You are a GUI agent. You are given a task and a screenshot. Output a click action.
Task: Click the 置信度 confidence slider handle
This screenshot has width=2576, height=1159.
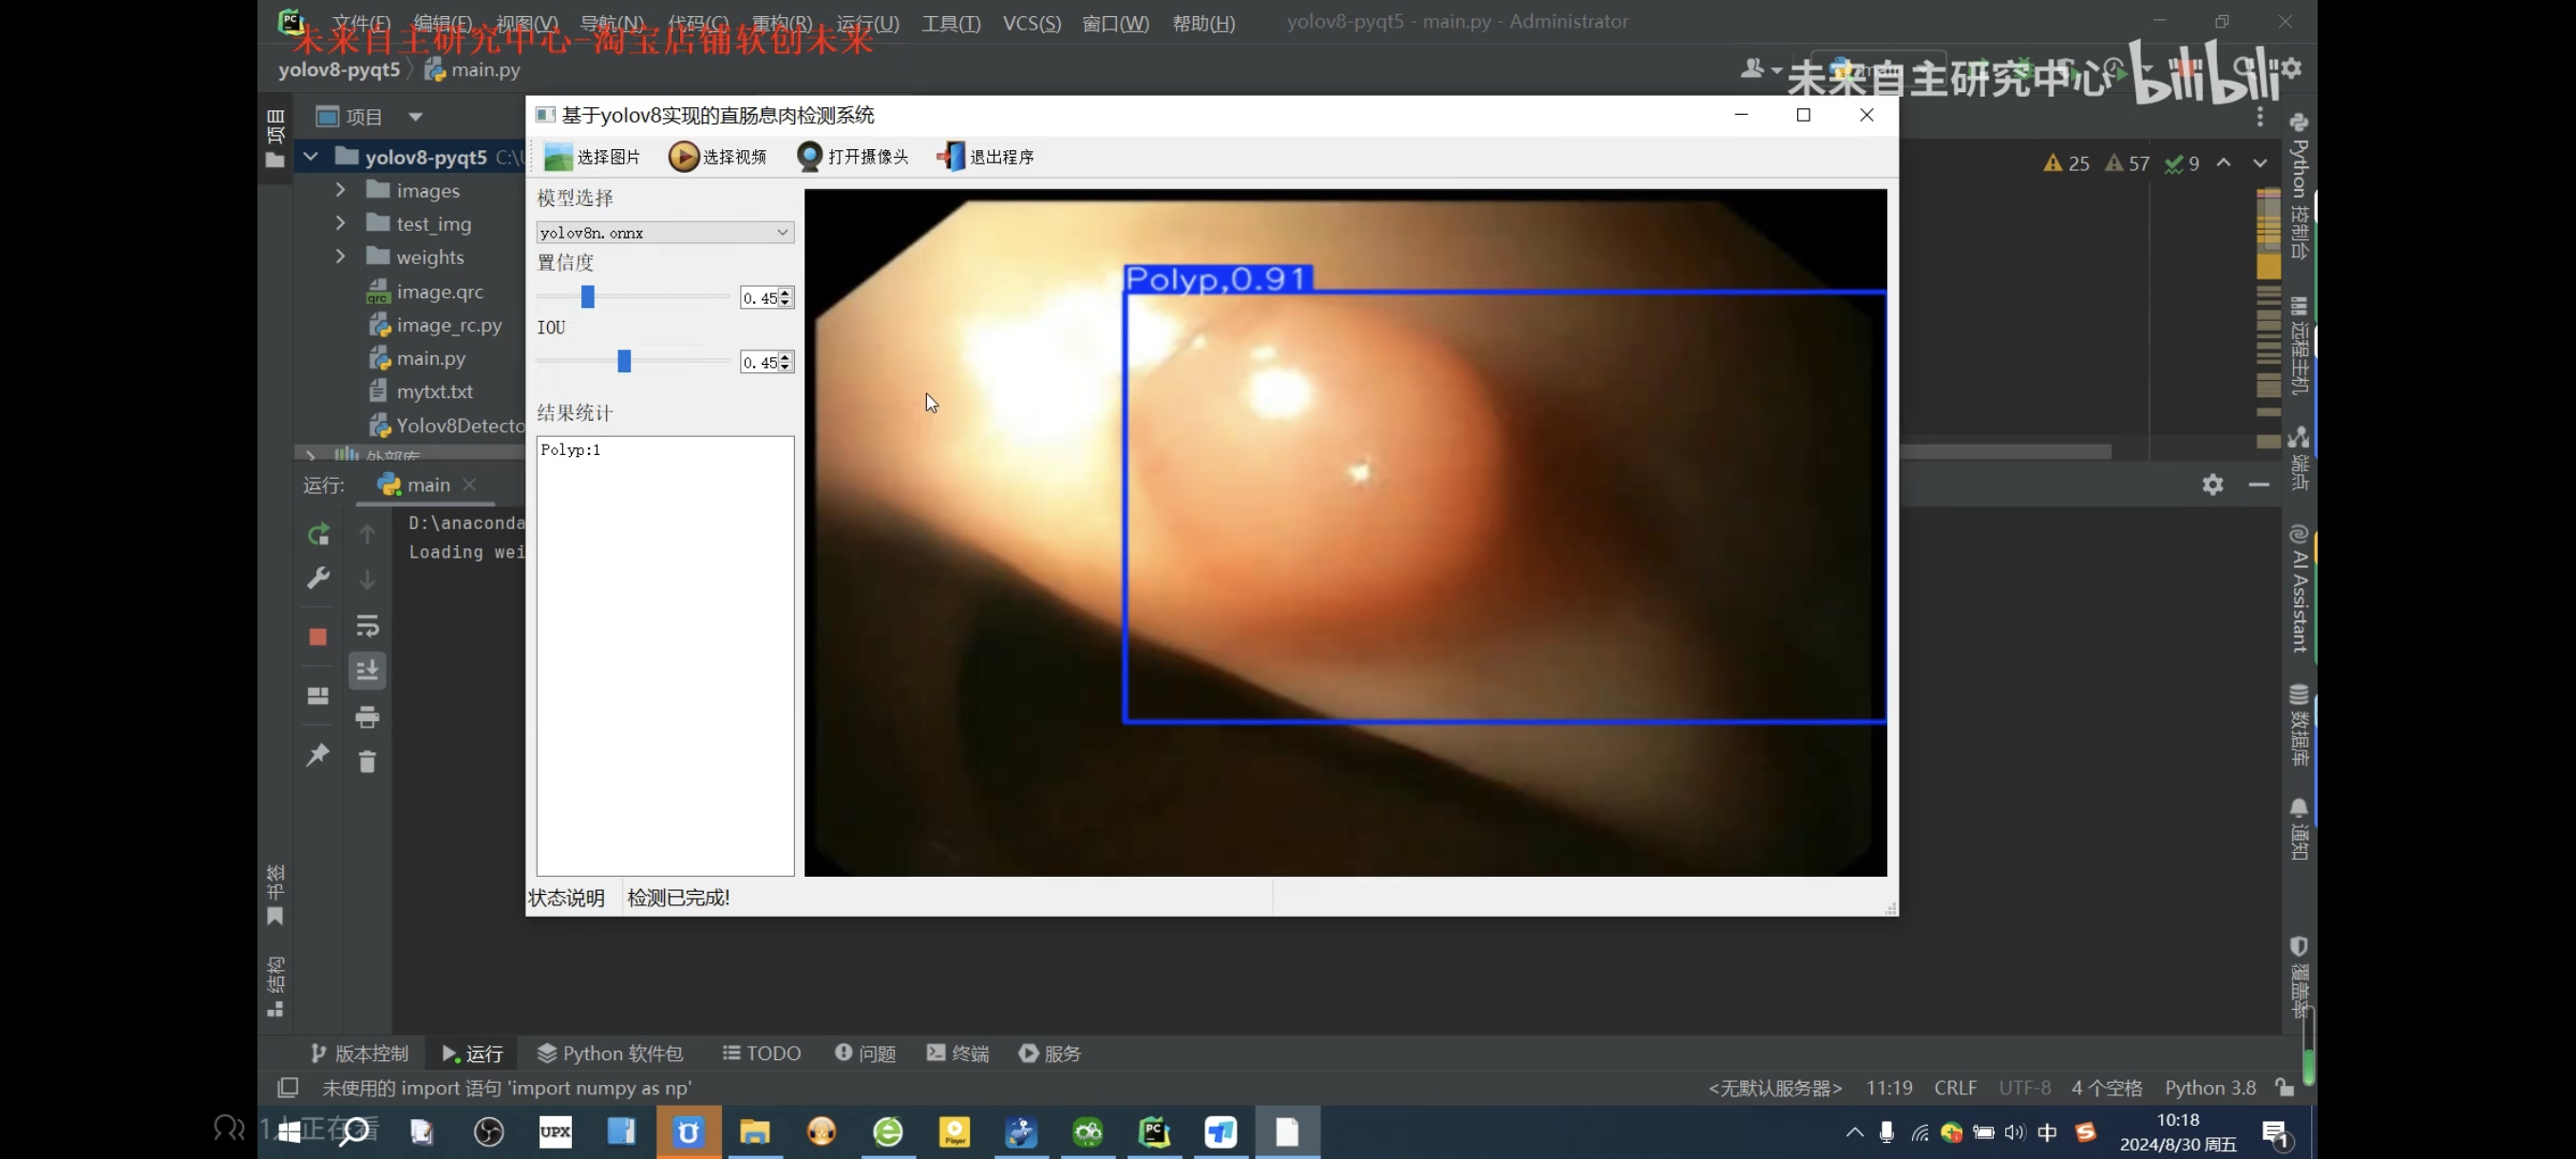point(588,297)
